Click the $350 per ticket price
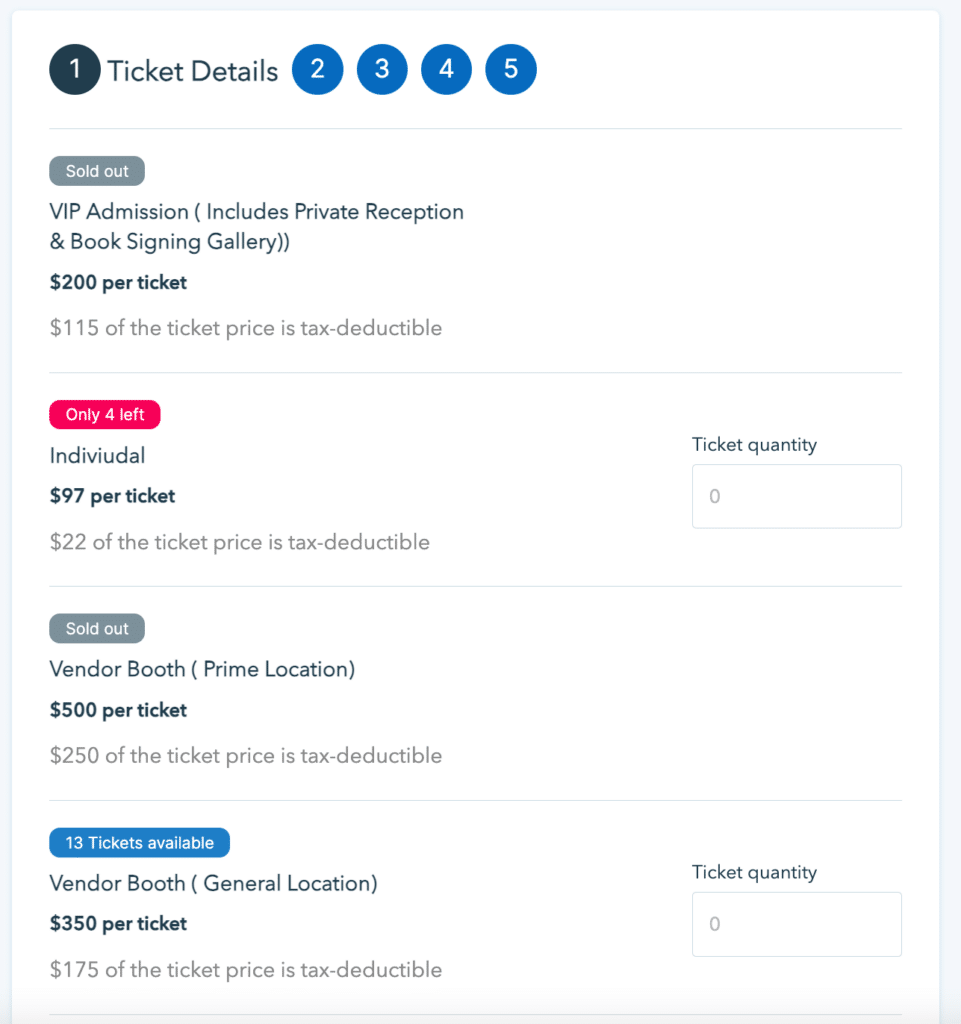This screenshot has width=961, height=1024. point(118,924)
